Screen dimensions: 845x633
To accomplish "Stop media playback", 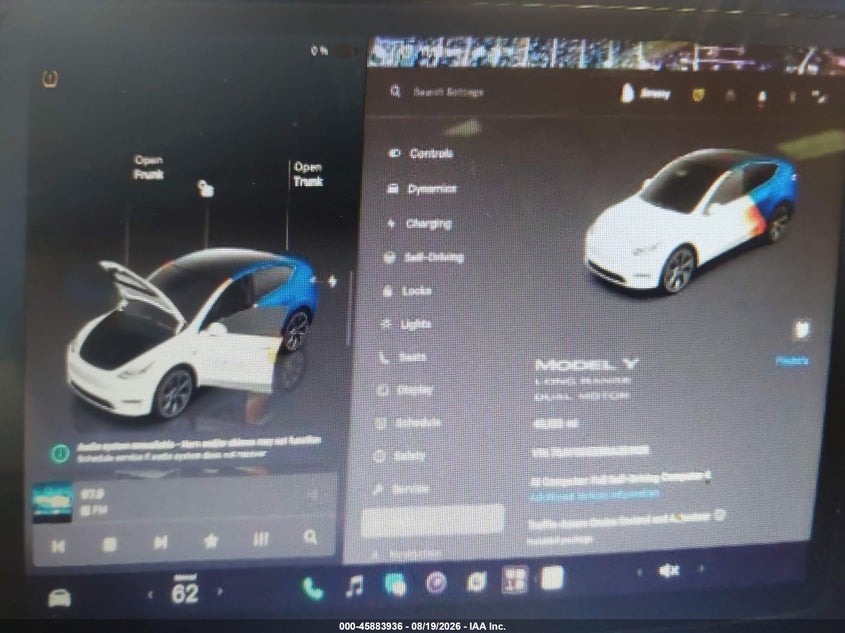I will (109, 544).
